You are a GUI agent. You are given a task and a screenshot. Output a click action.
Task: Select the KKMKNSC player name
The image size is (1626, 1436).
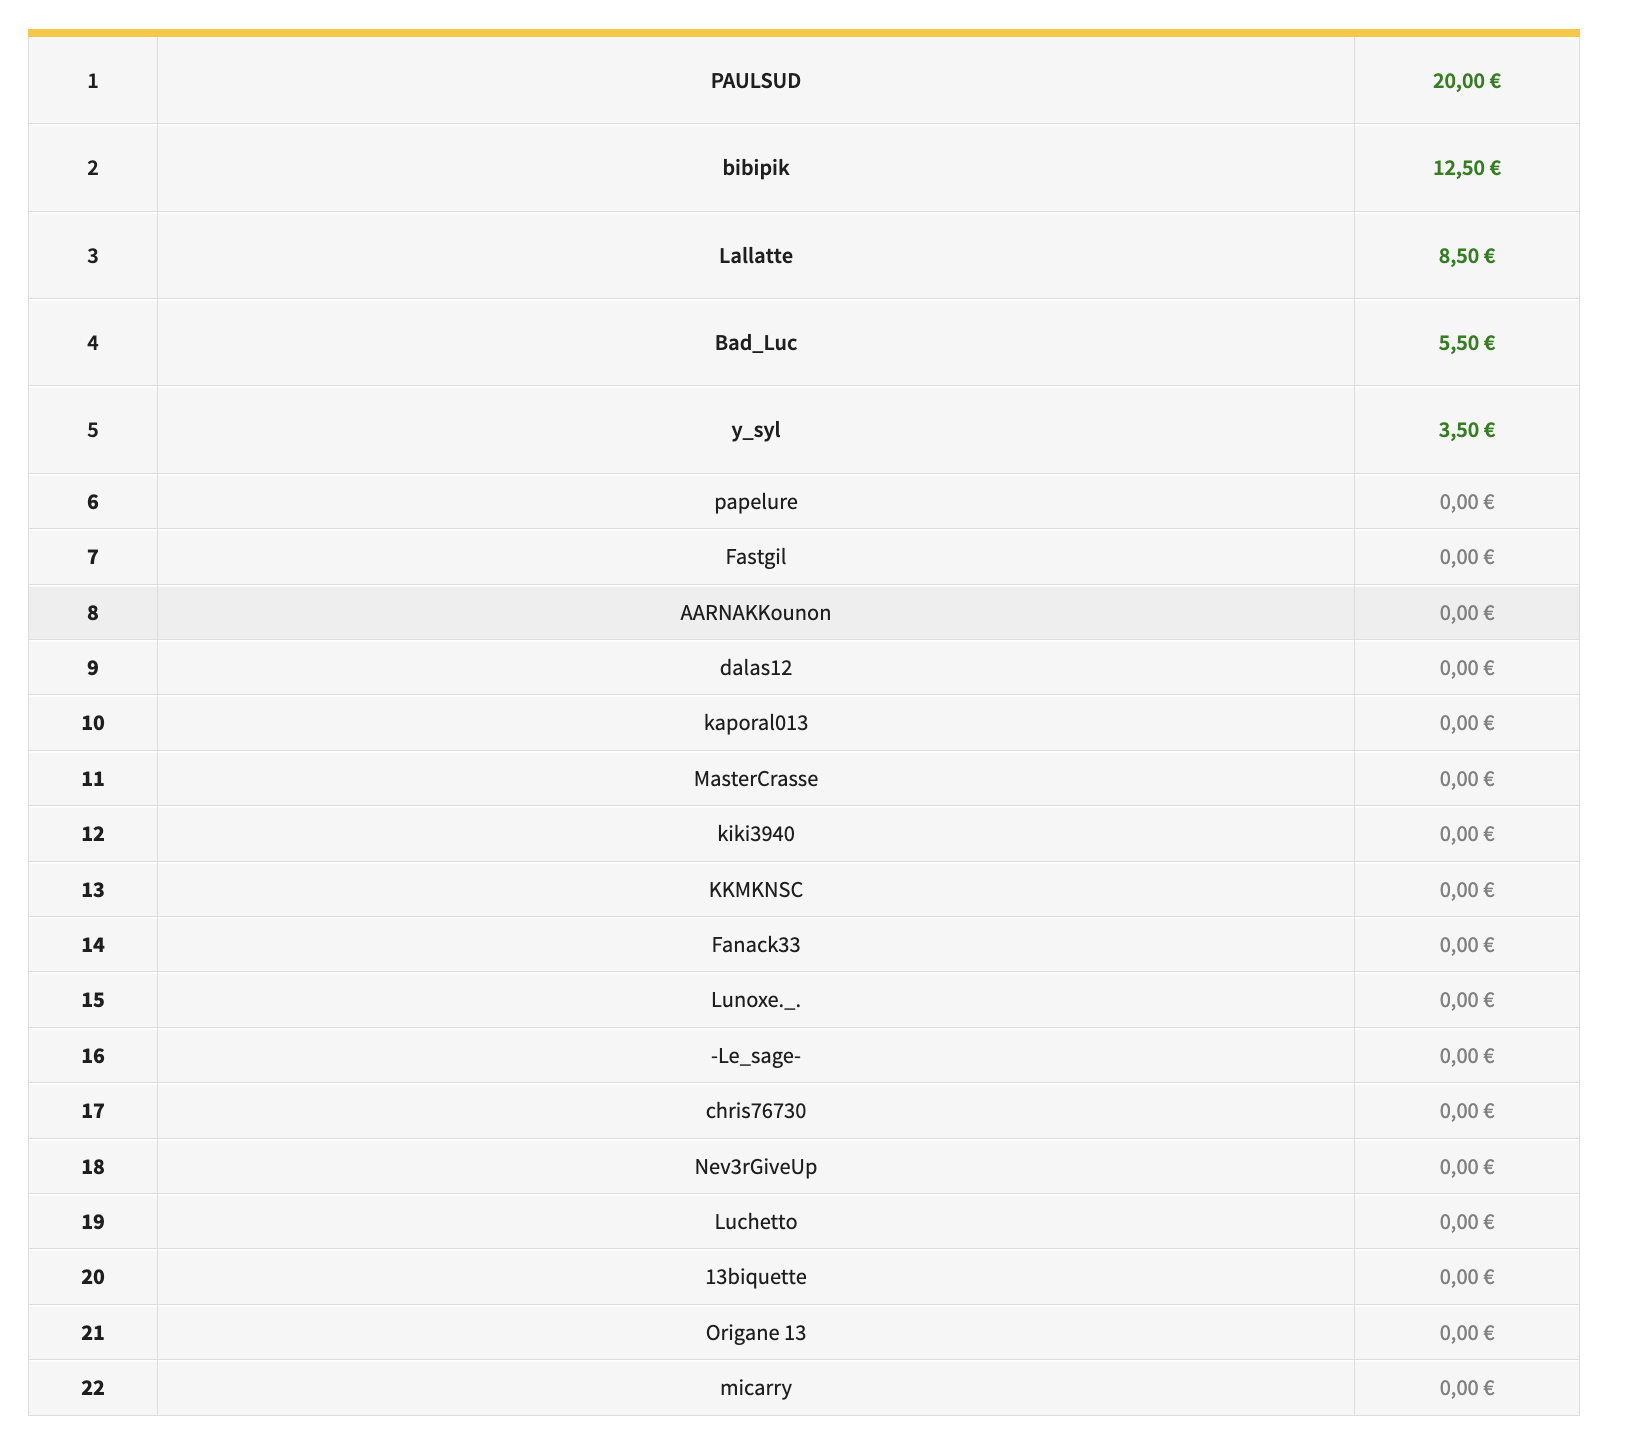[x=756, y=890]
